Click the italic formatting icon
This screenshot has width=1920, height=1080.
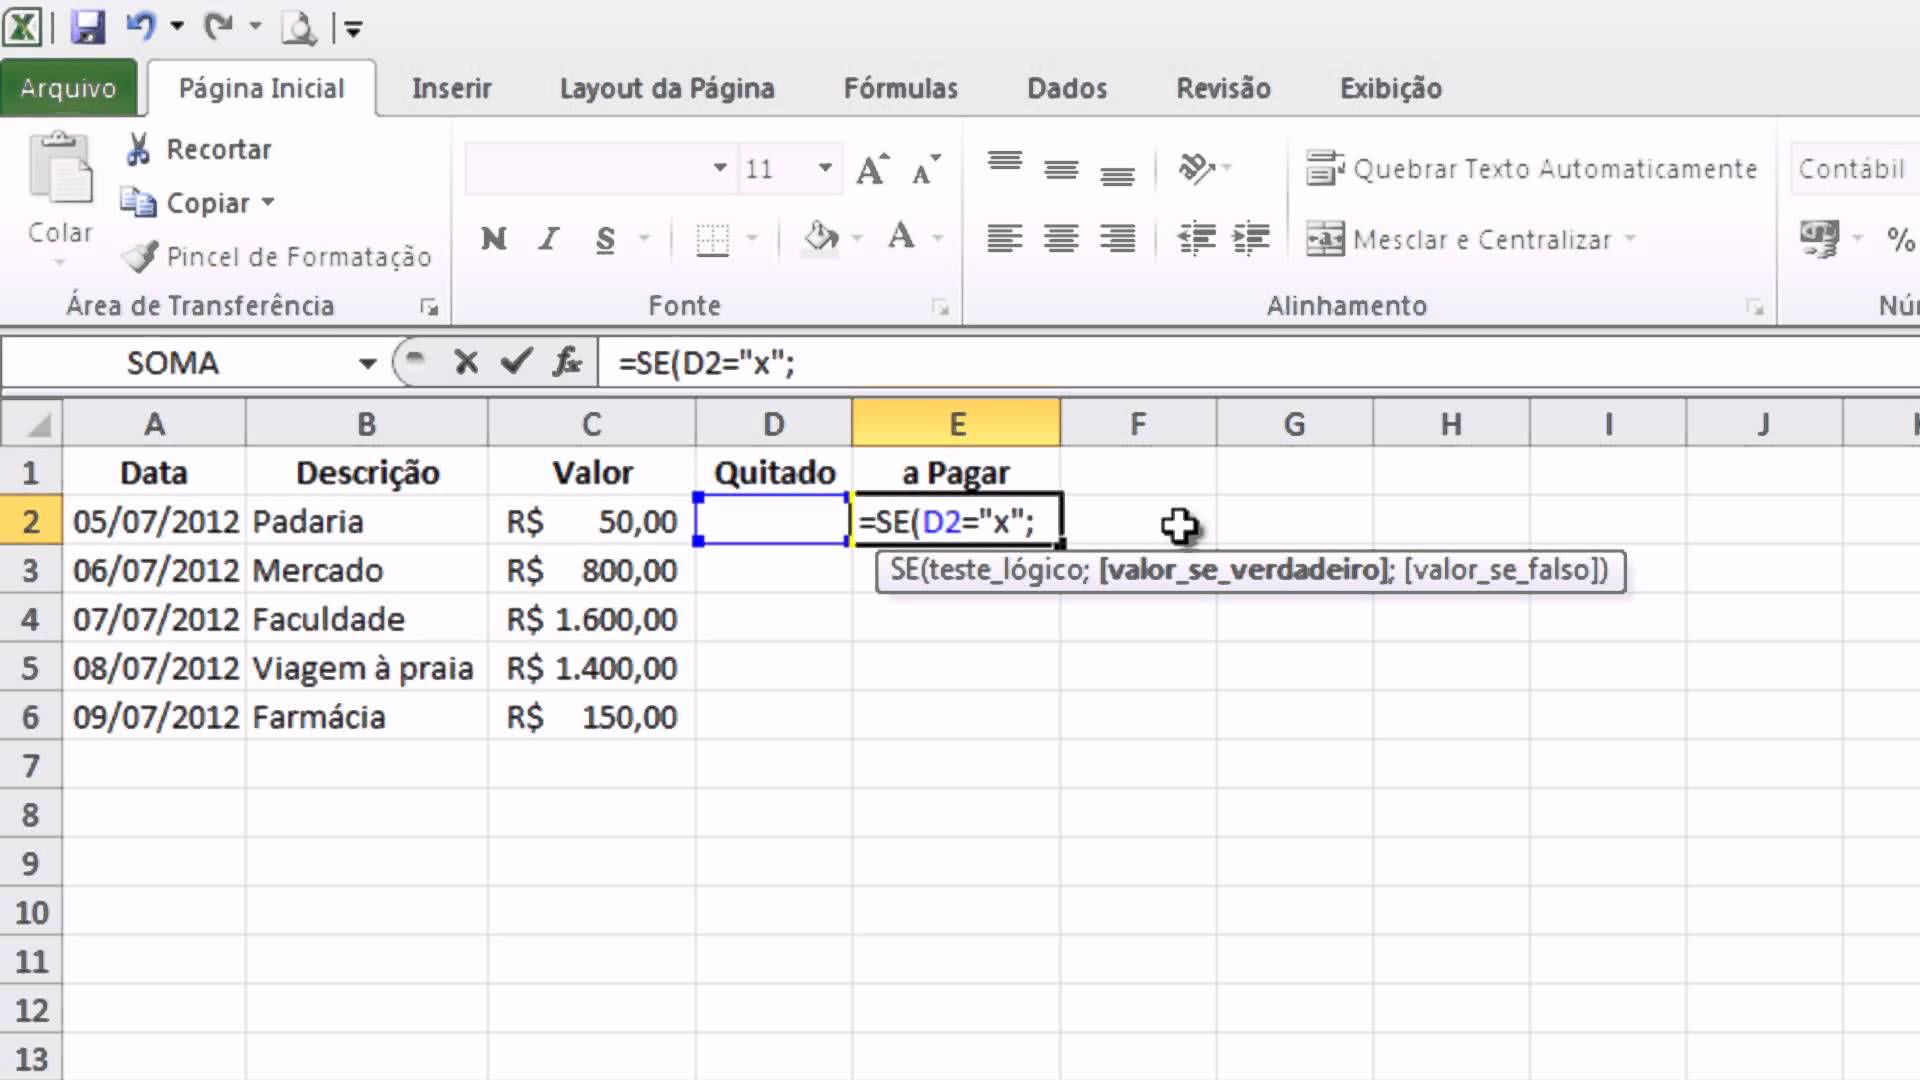point(550,239)
